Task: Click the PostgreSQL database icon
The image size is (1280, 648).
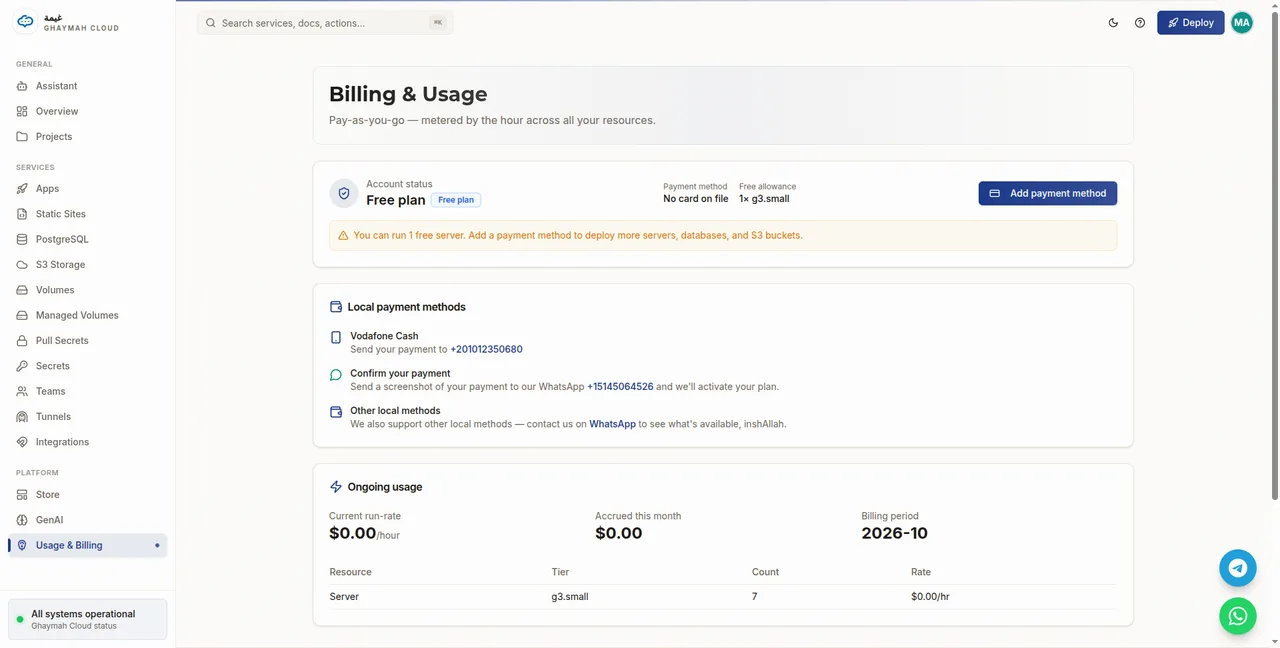Action: 22,239
